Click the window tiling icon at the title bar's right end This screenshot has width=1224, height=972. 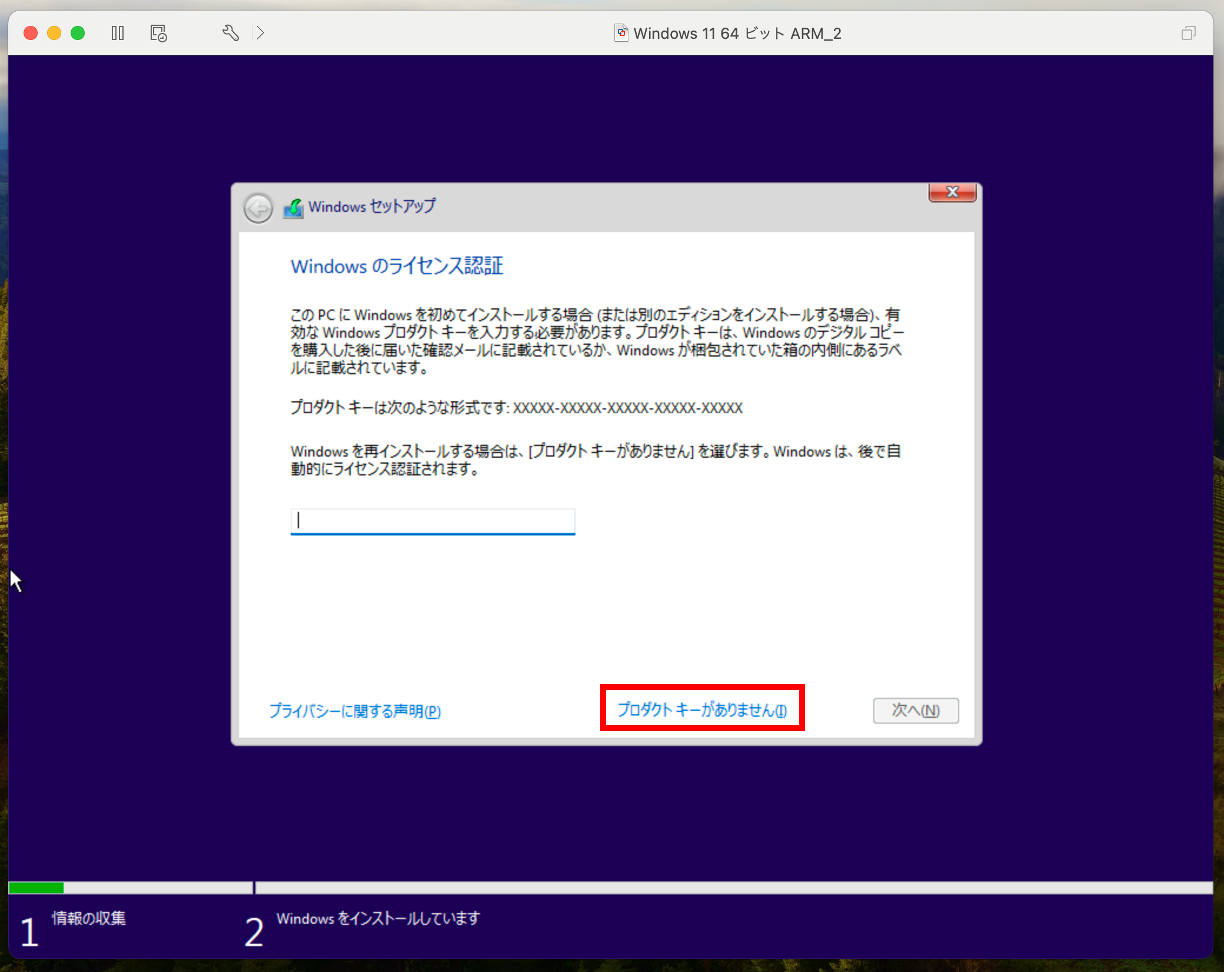click(x=1188, y=33)
